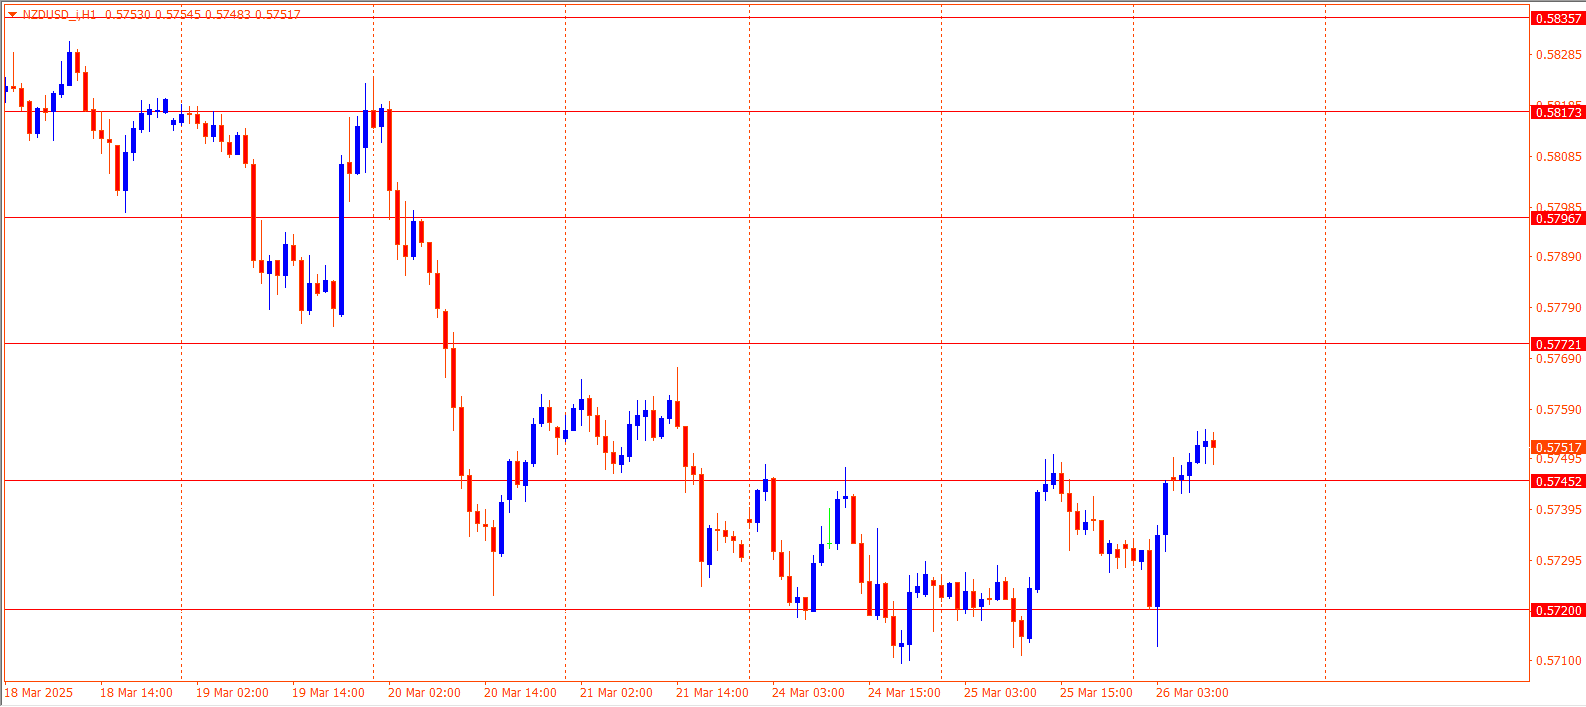The image size is (1586, 707).
Task: Click the 20 Mar 14:00 time label
Action: tap(520, 692)
